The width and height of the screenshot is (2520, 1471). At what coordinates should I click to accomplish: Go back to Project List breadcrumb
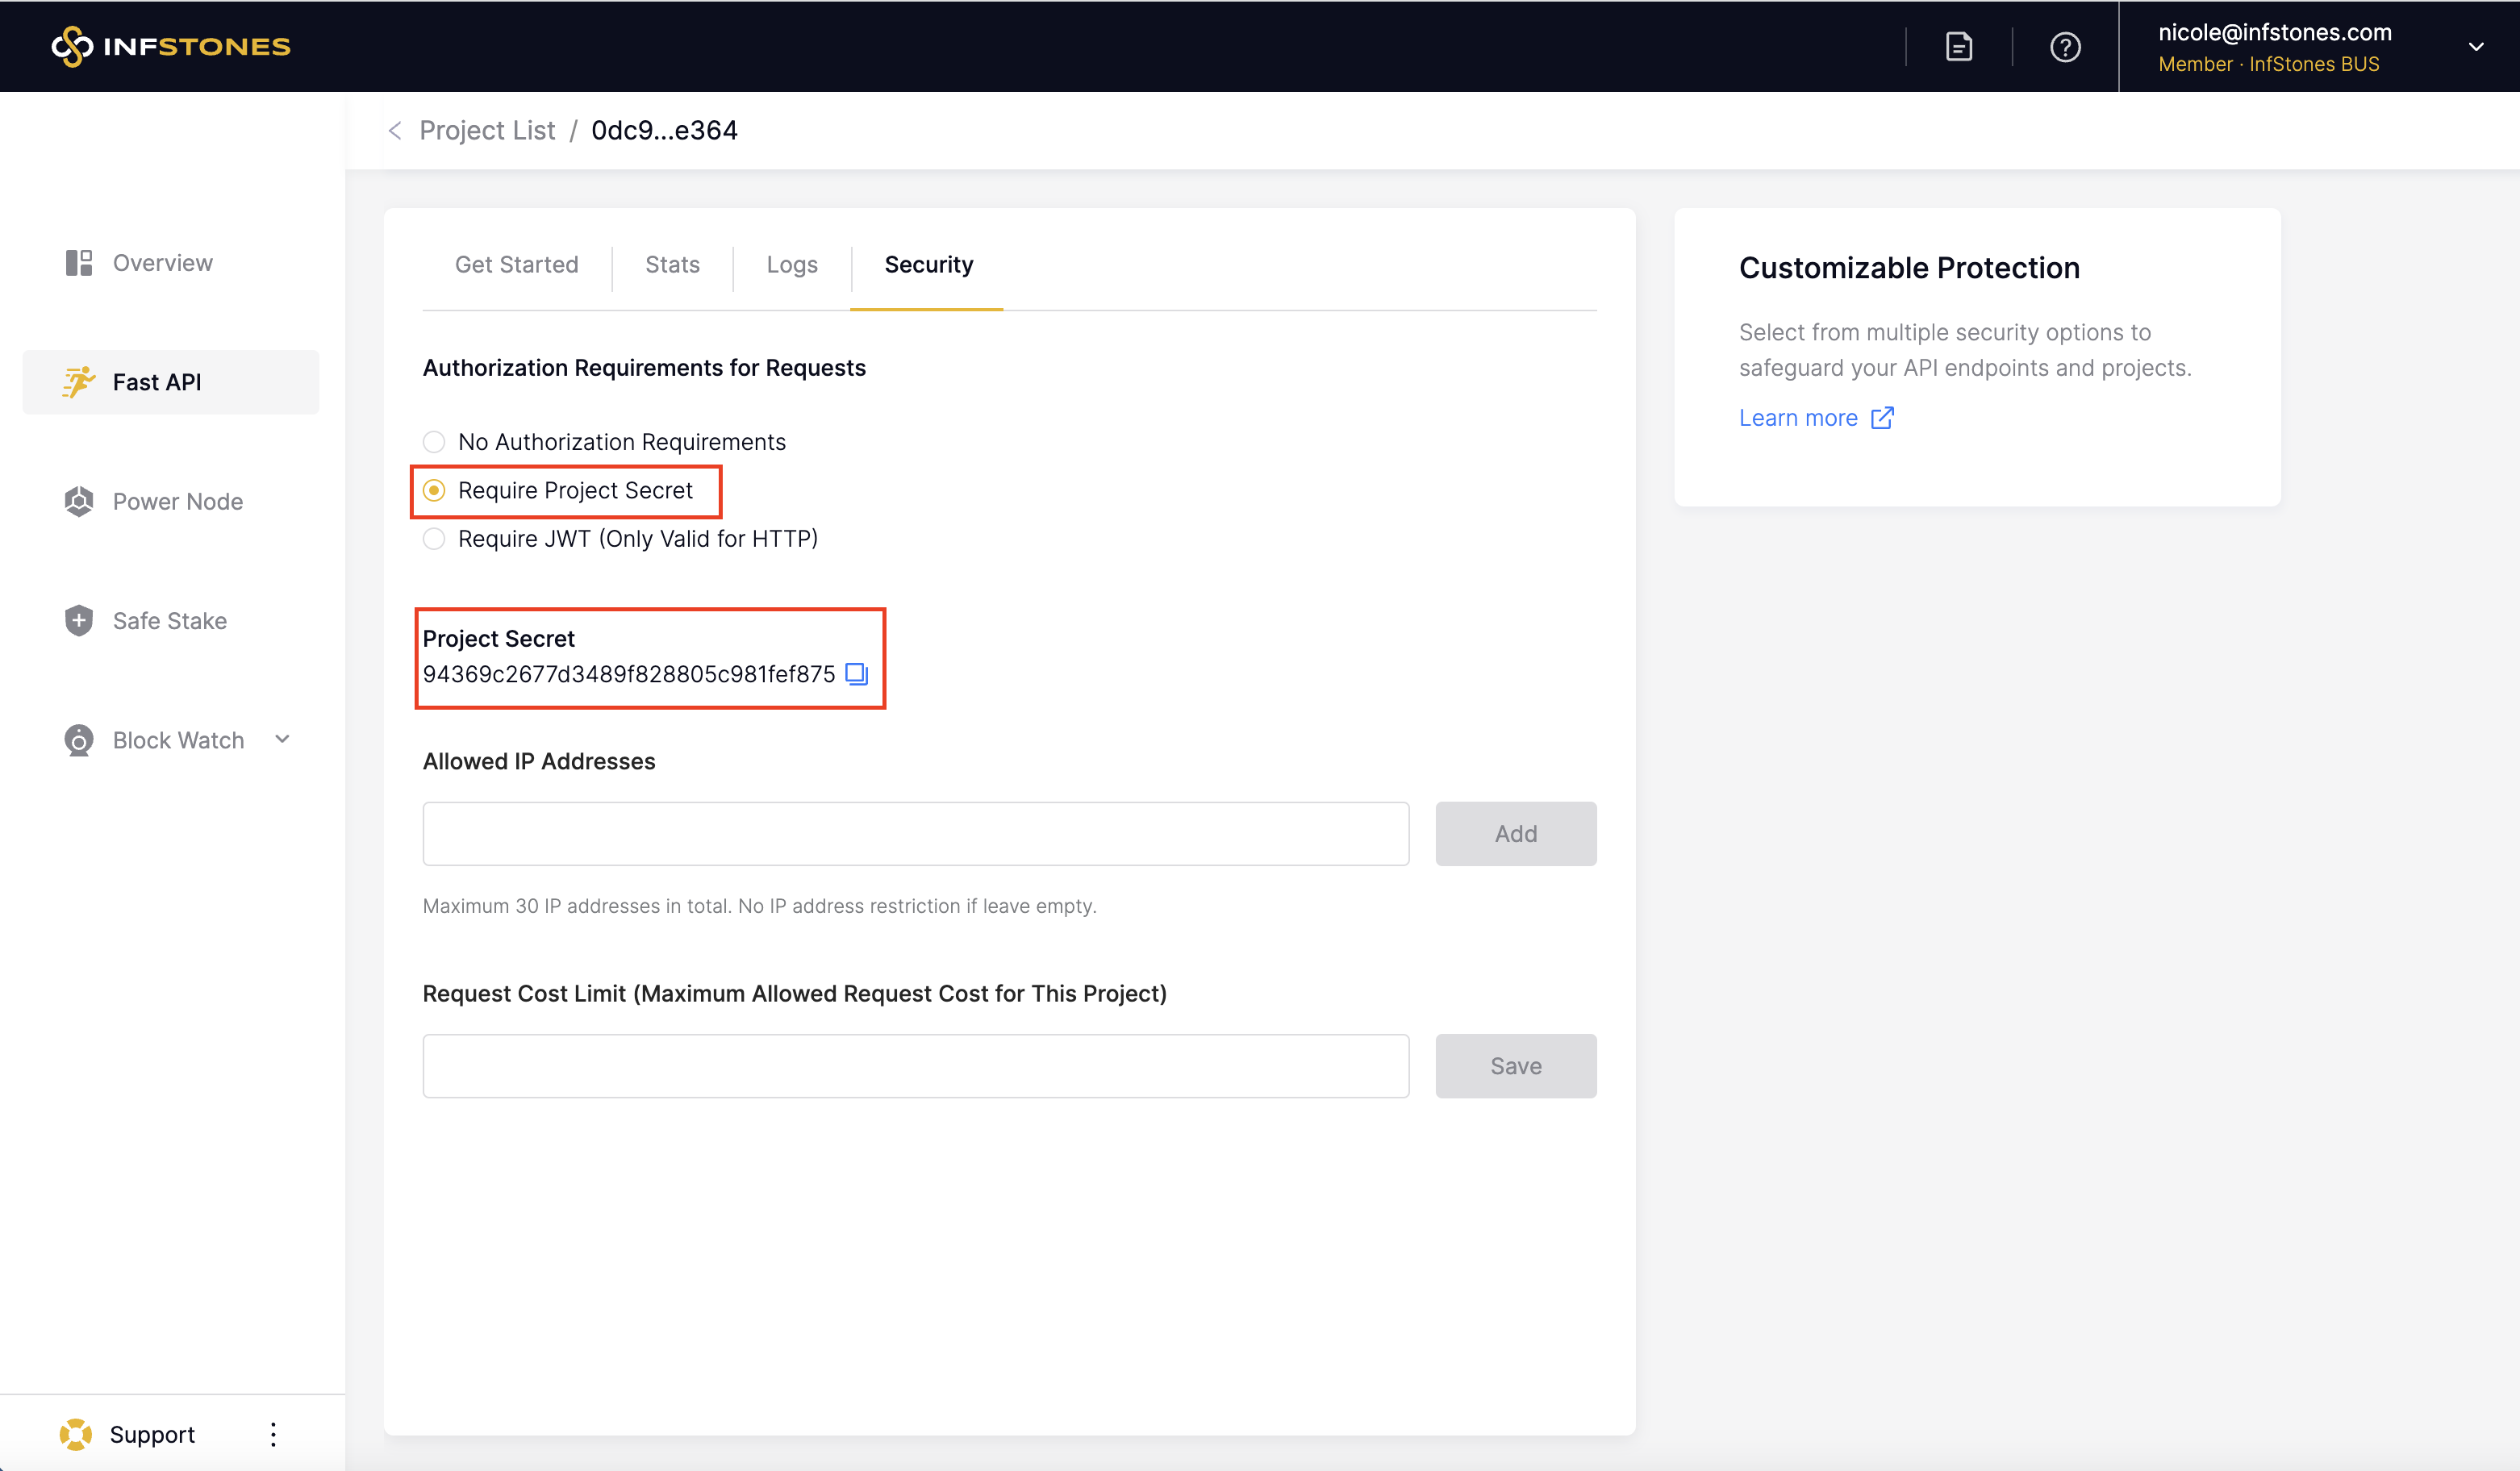[486, 131]
